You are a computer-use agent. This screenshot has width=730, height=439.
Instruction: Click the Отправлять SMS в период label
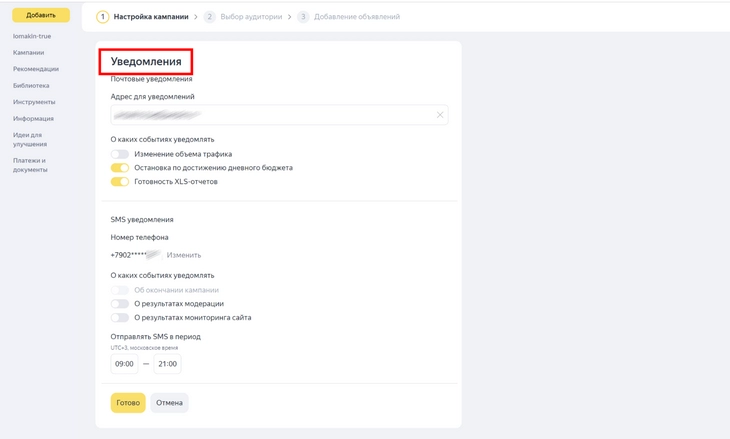[155, 337]
